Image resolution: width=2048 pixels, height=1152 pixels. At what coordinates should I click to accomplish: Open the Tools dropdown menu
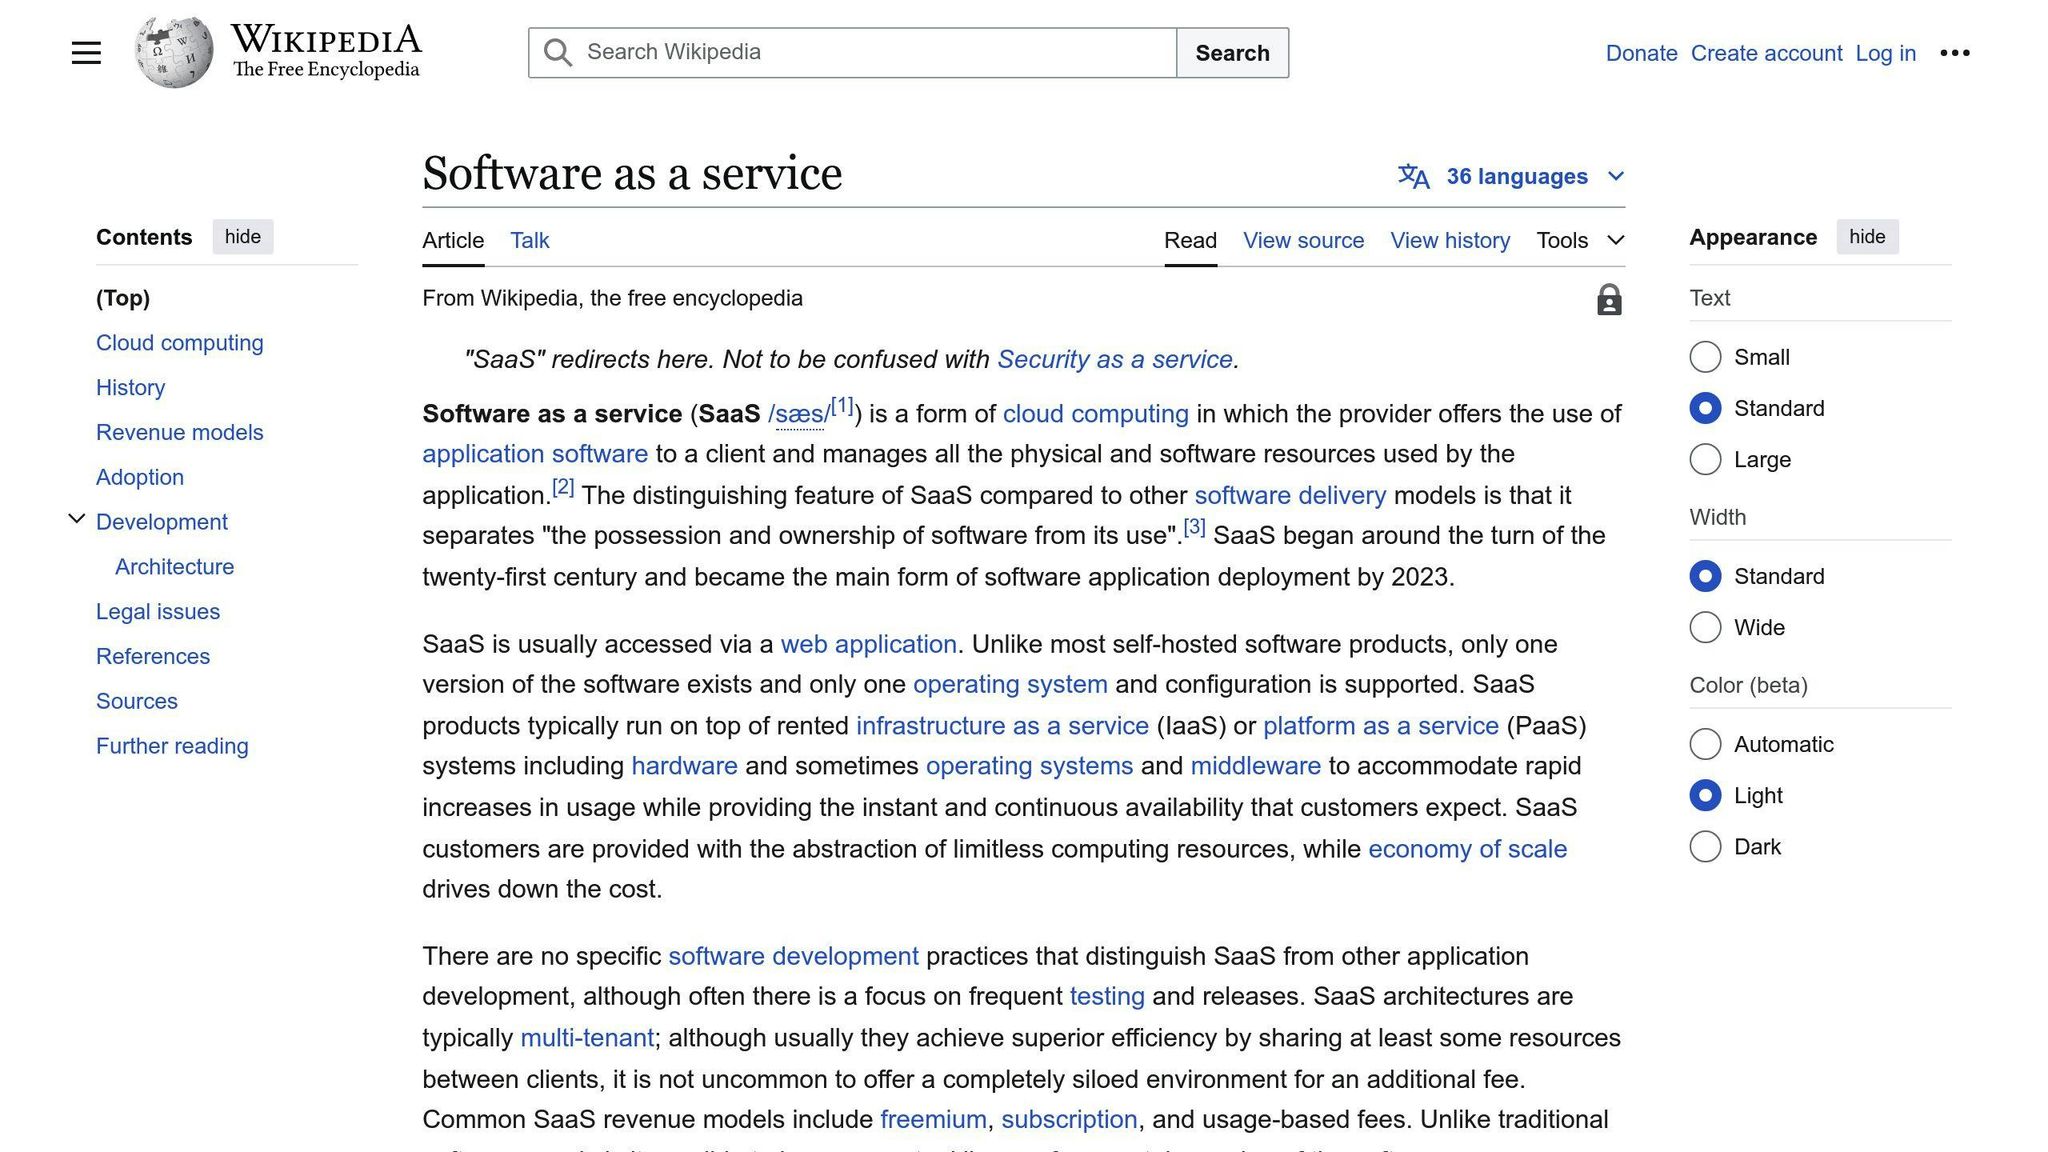(1578, 240)
